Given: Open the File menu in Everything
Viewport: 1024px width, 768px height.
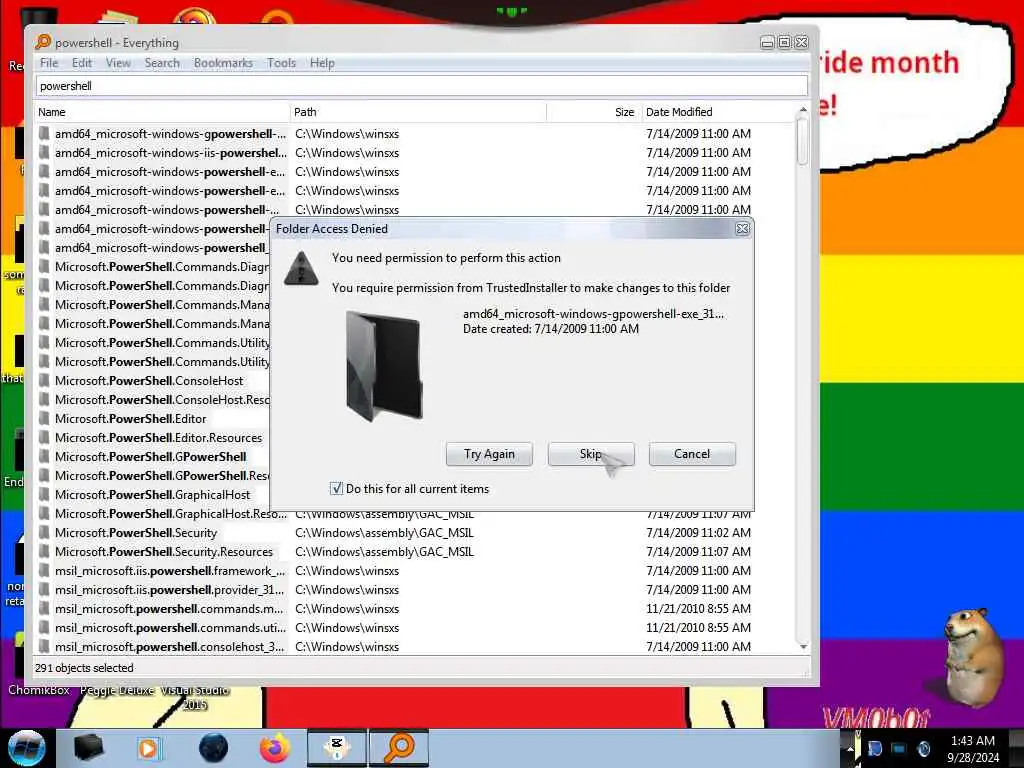Looking at the screenshot, I should [x=49, y=63].
